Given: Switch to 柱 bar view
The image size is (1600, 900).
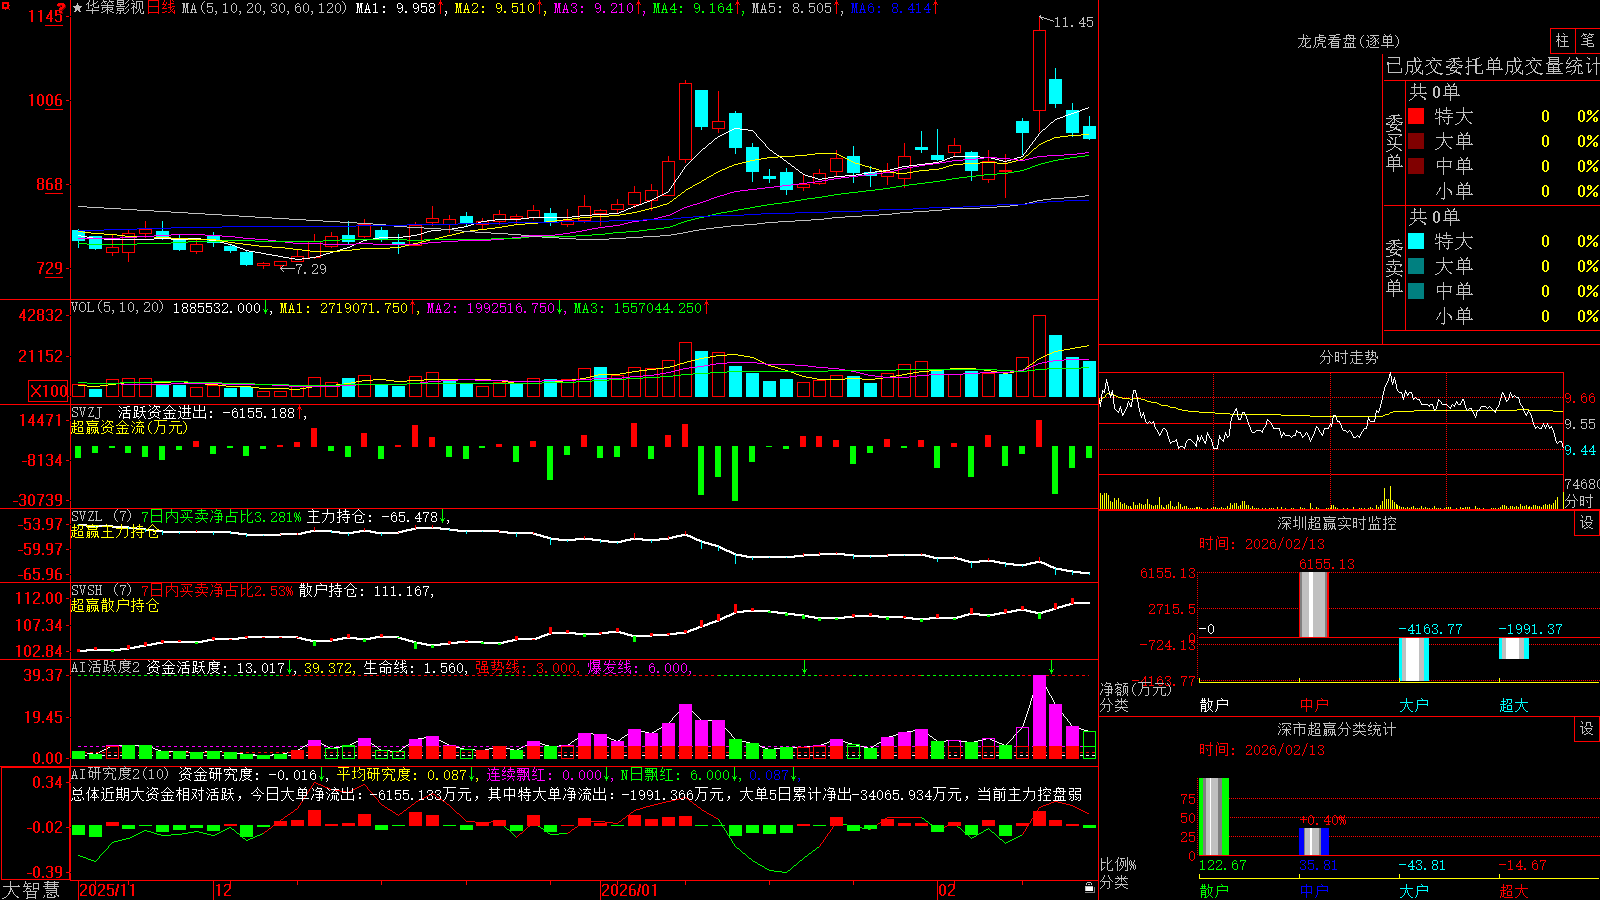Looking at the screenshot, I should click(1562, 40).
